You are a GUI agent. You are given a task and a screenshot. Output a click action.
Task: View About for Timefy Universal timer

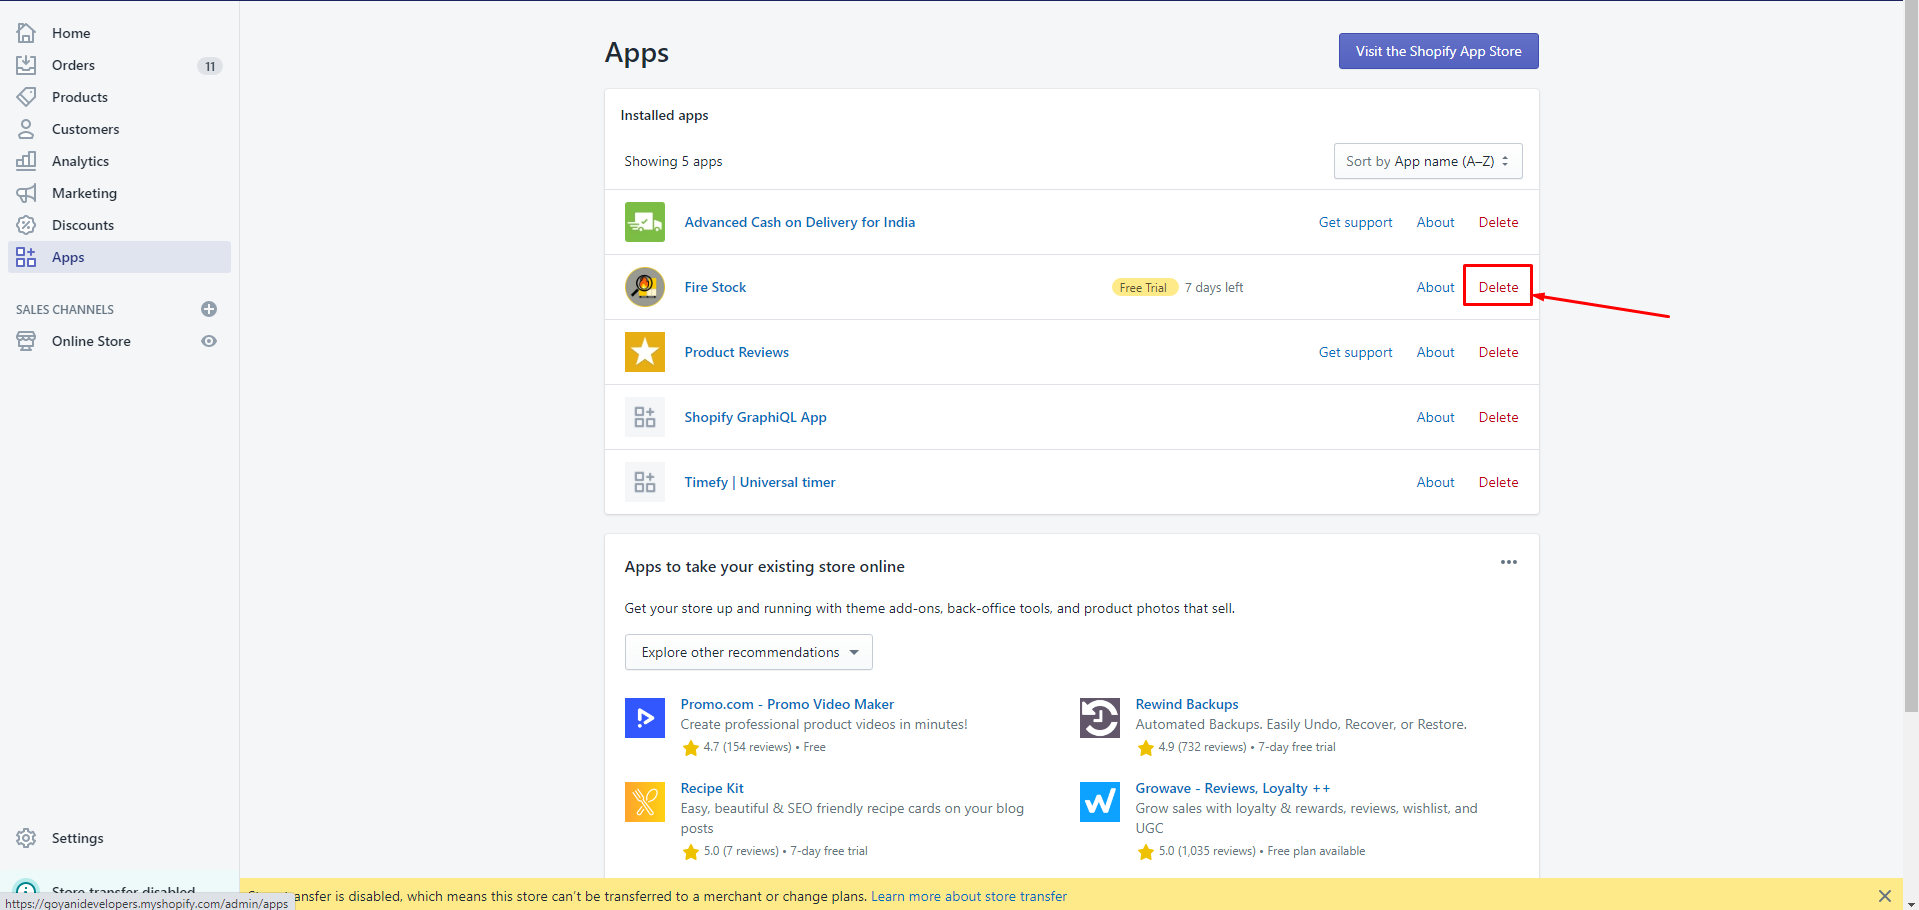(1436, 482)
